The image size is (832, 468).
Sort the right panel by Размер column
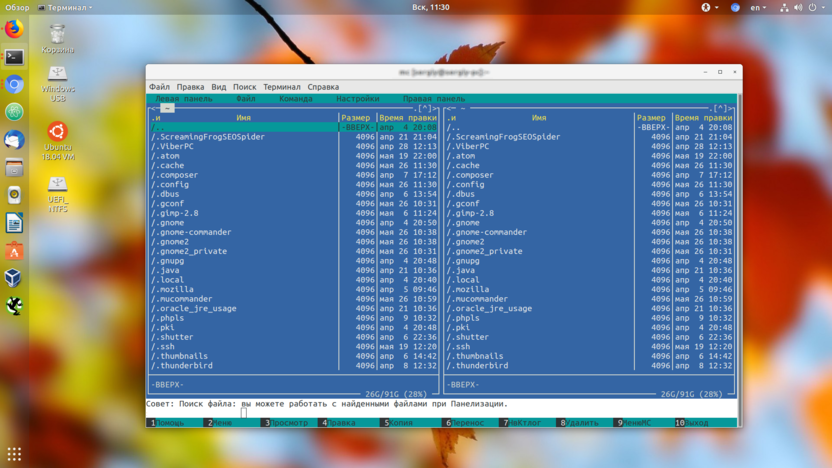tap(651, 118)
